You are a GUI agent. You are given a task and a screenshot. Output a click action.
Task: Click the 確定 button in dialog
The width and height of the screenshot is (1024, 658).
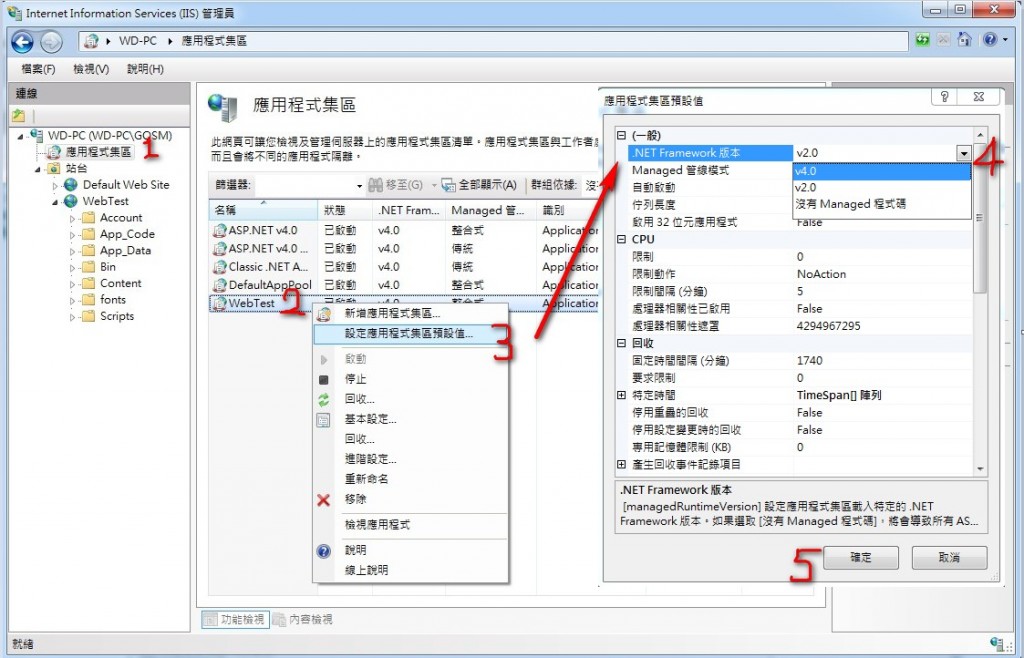[x=861, y=557]
